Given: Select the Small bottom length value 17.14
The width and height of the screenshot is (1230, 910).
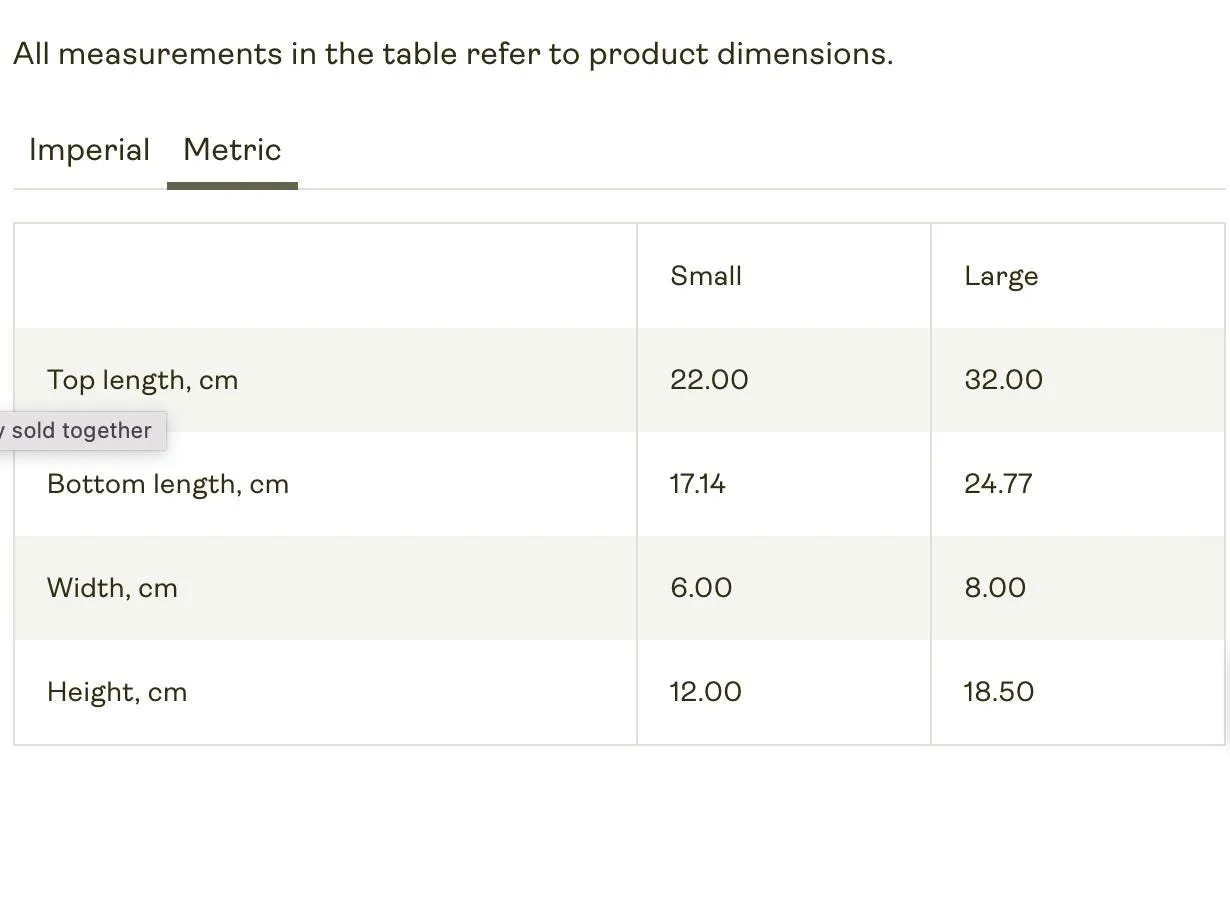Looking at the screenshot, I should point(698,484).
